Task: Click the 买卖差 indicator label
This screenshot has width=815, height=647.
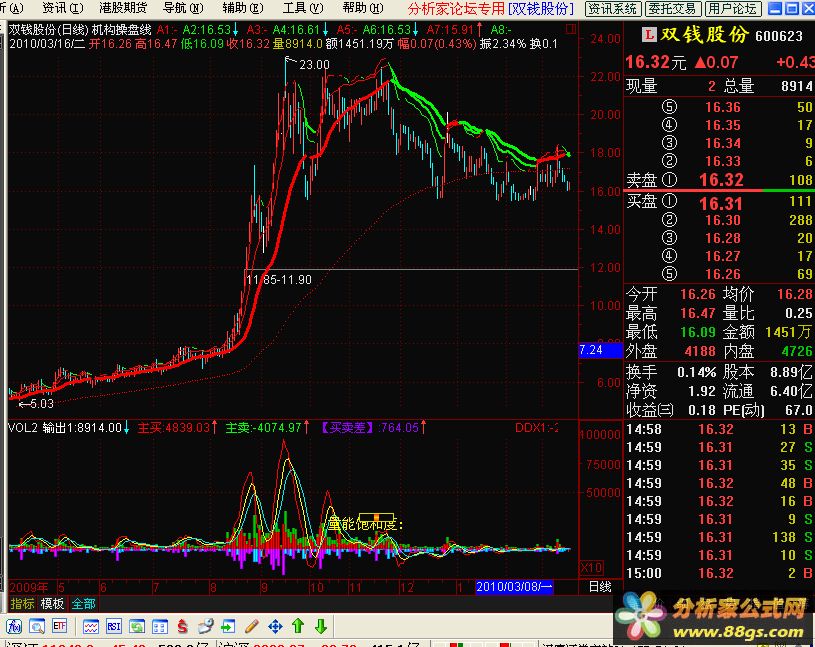Action: pyautogui.click(x=348, y=428)
